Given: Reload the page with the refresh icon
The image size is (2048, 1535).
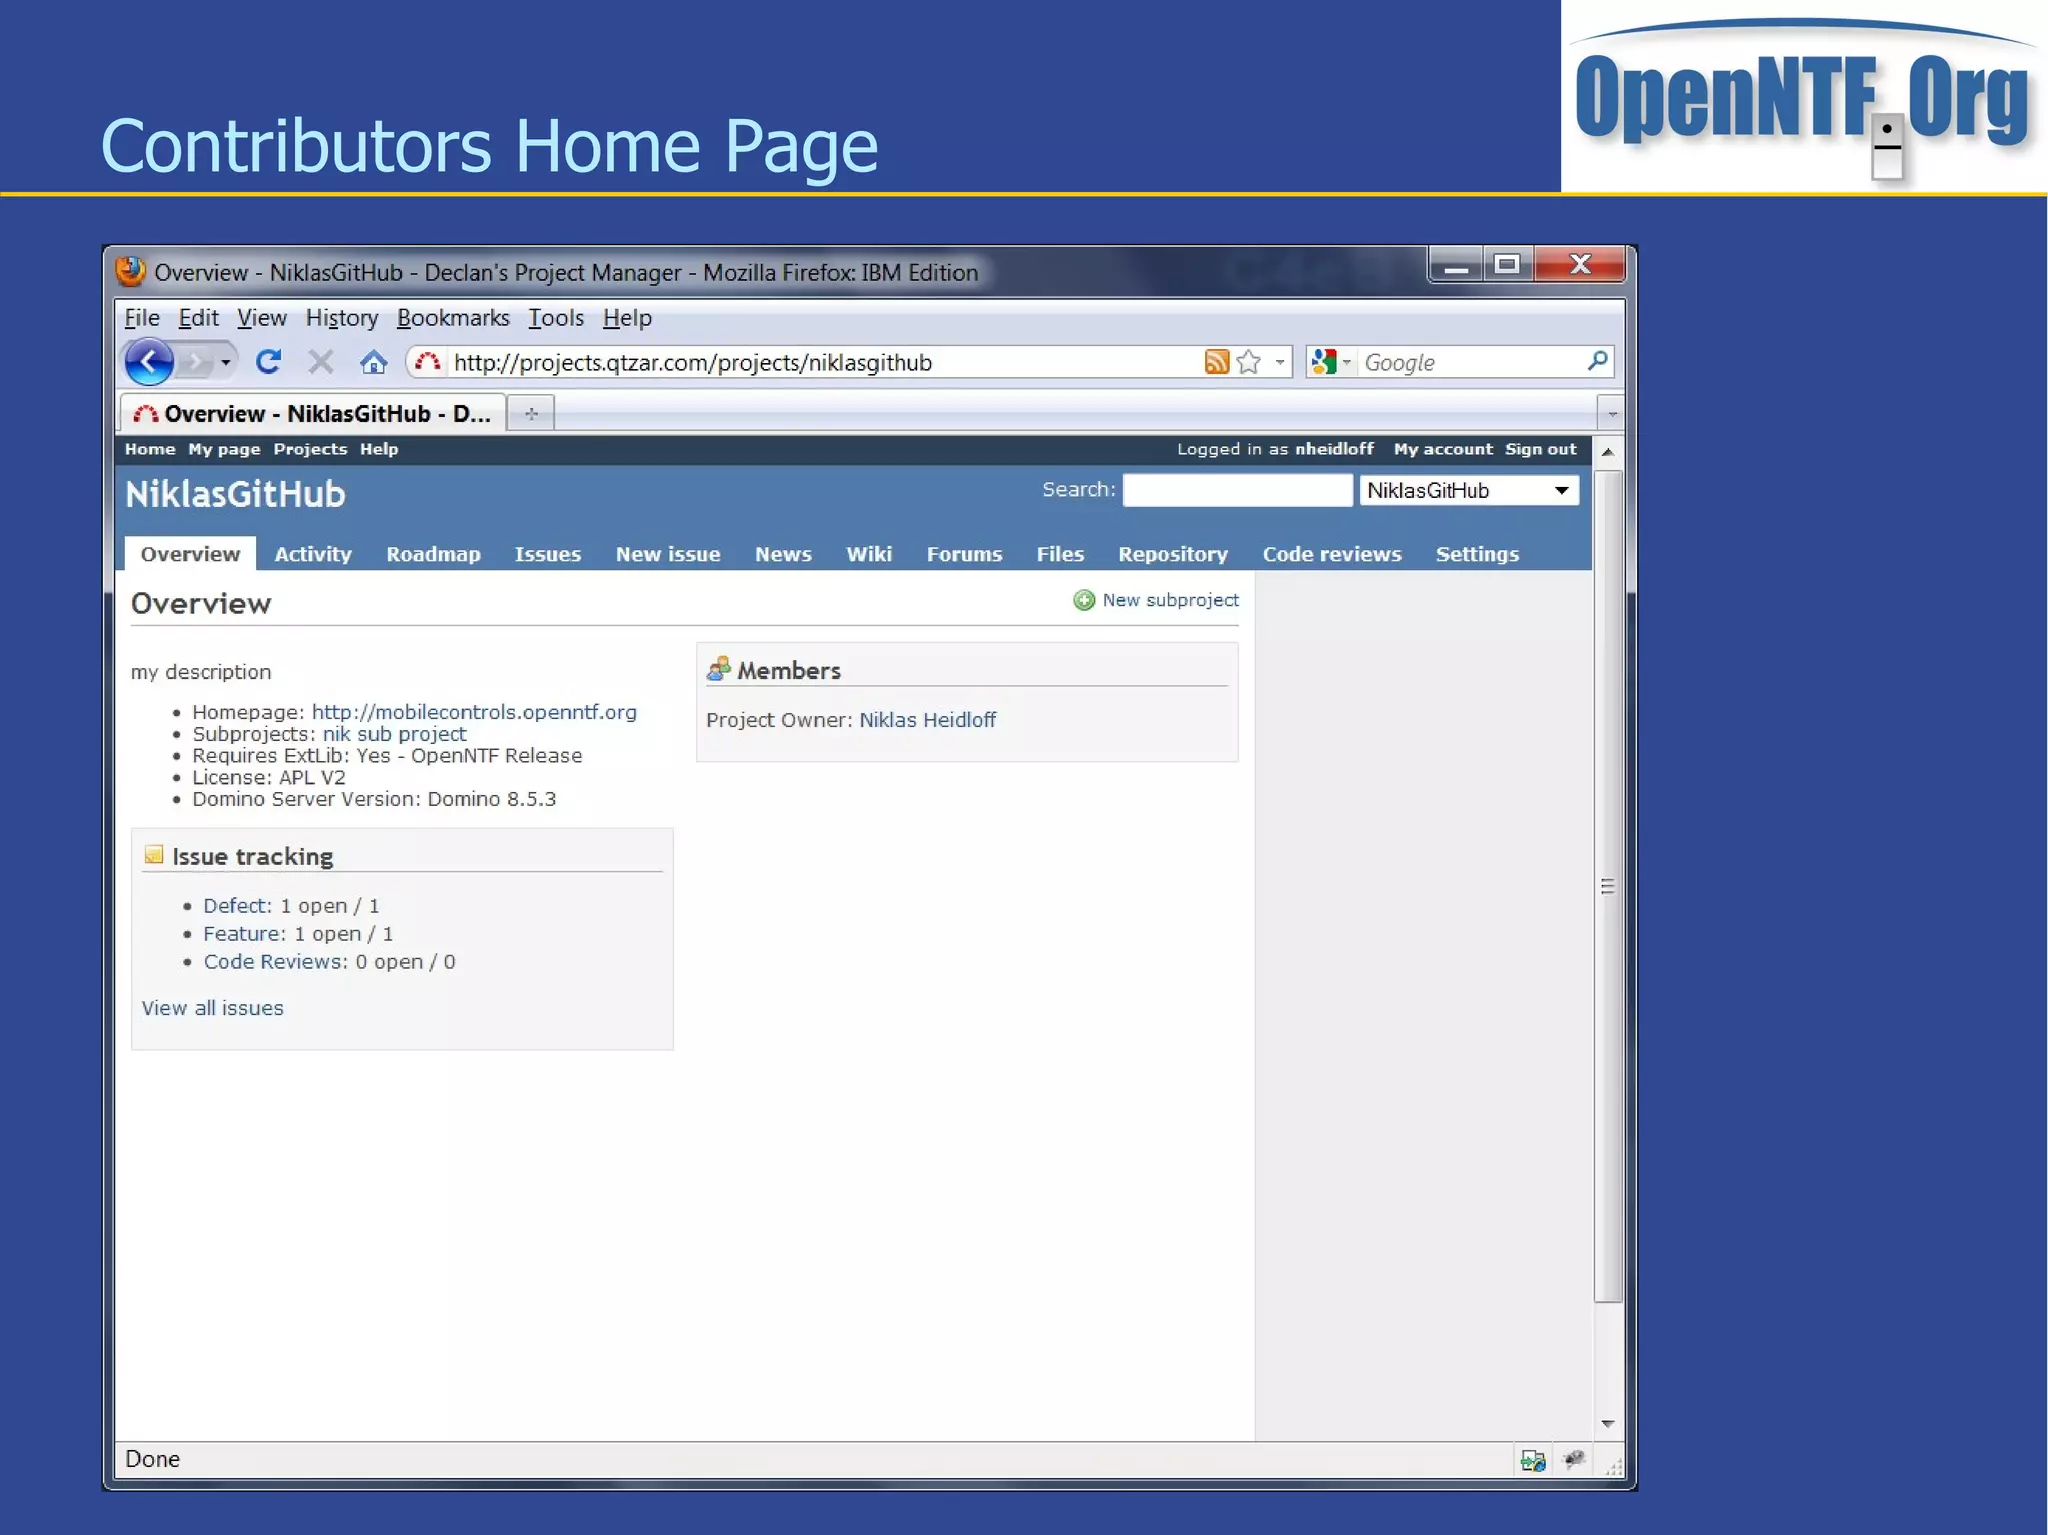Looking at the screenshot, I should 268,362.
